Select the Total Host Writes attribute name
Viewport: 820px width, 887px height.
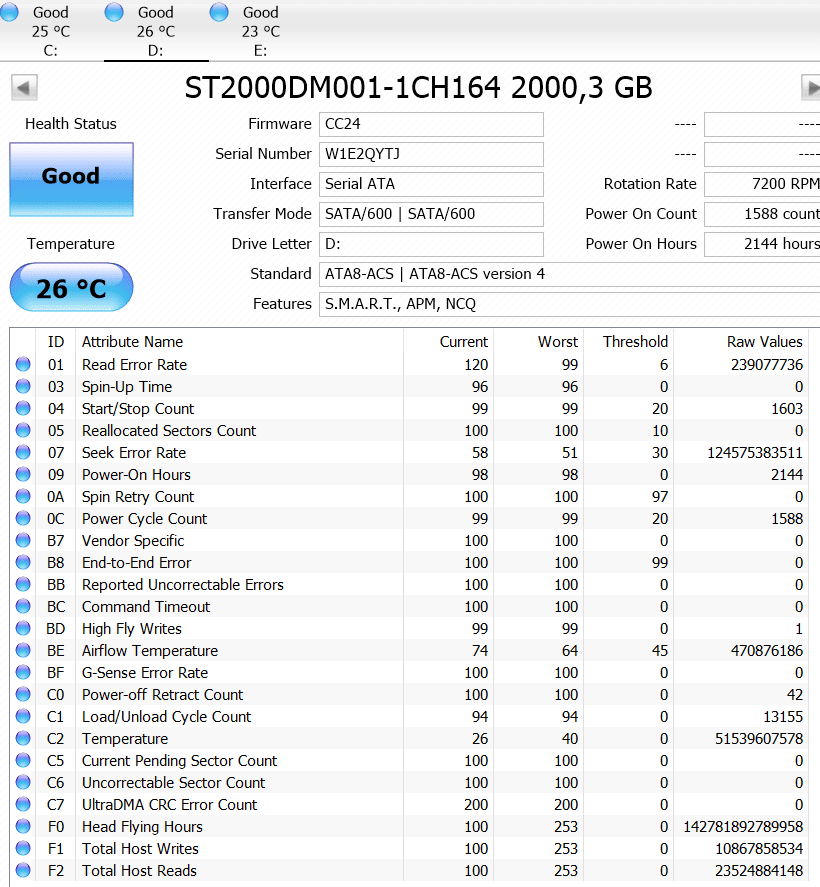140,849
